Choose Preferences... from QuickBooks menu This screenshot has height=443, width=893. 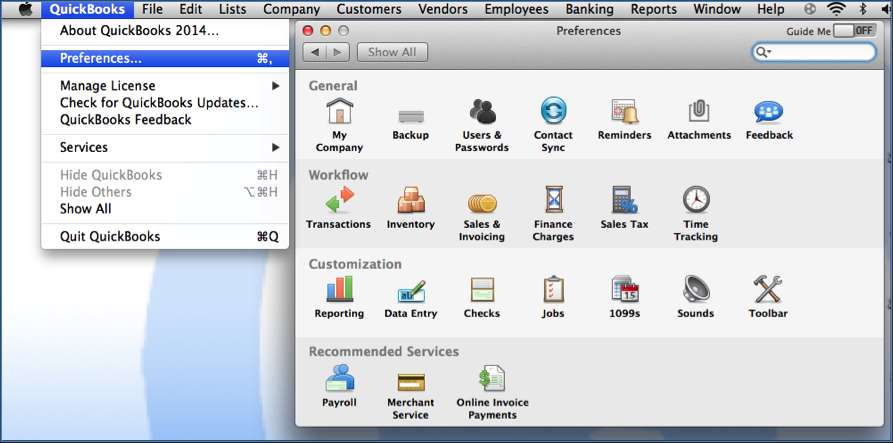165,58
